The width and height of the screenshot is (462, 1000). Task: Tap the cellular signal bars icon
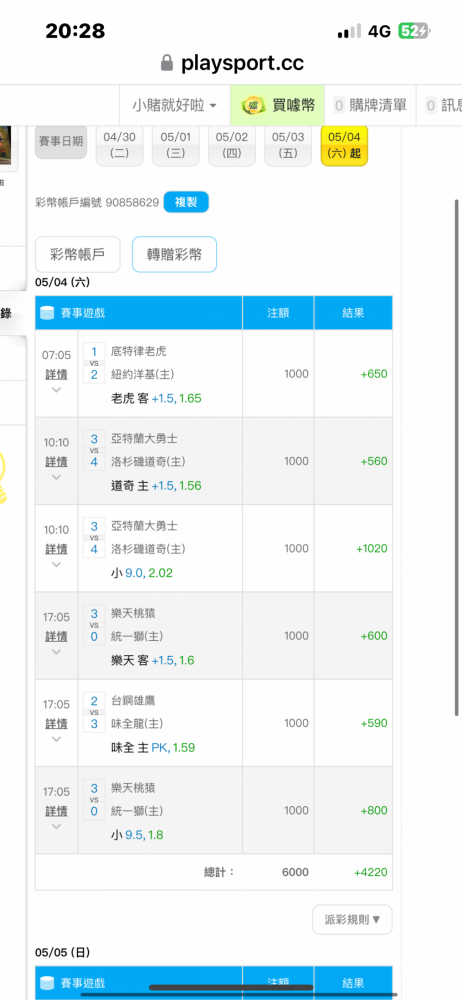click(x=349, y=31)
